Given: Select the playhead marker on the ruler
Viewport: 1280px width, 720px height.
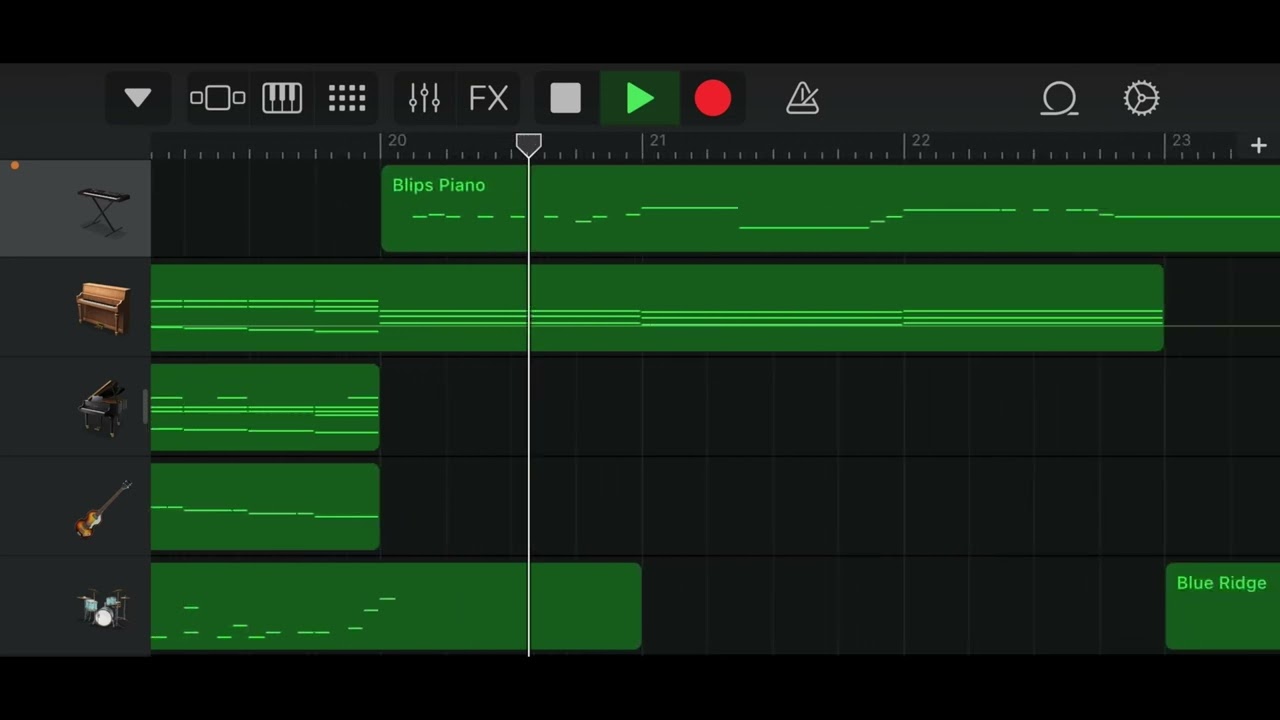Looking at the screenshot, I should (529, 146).
